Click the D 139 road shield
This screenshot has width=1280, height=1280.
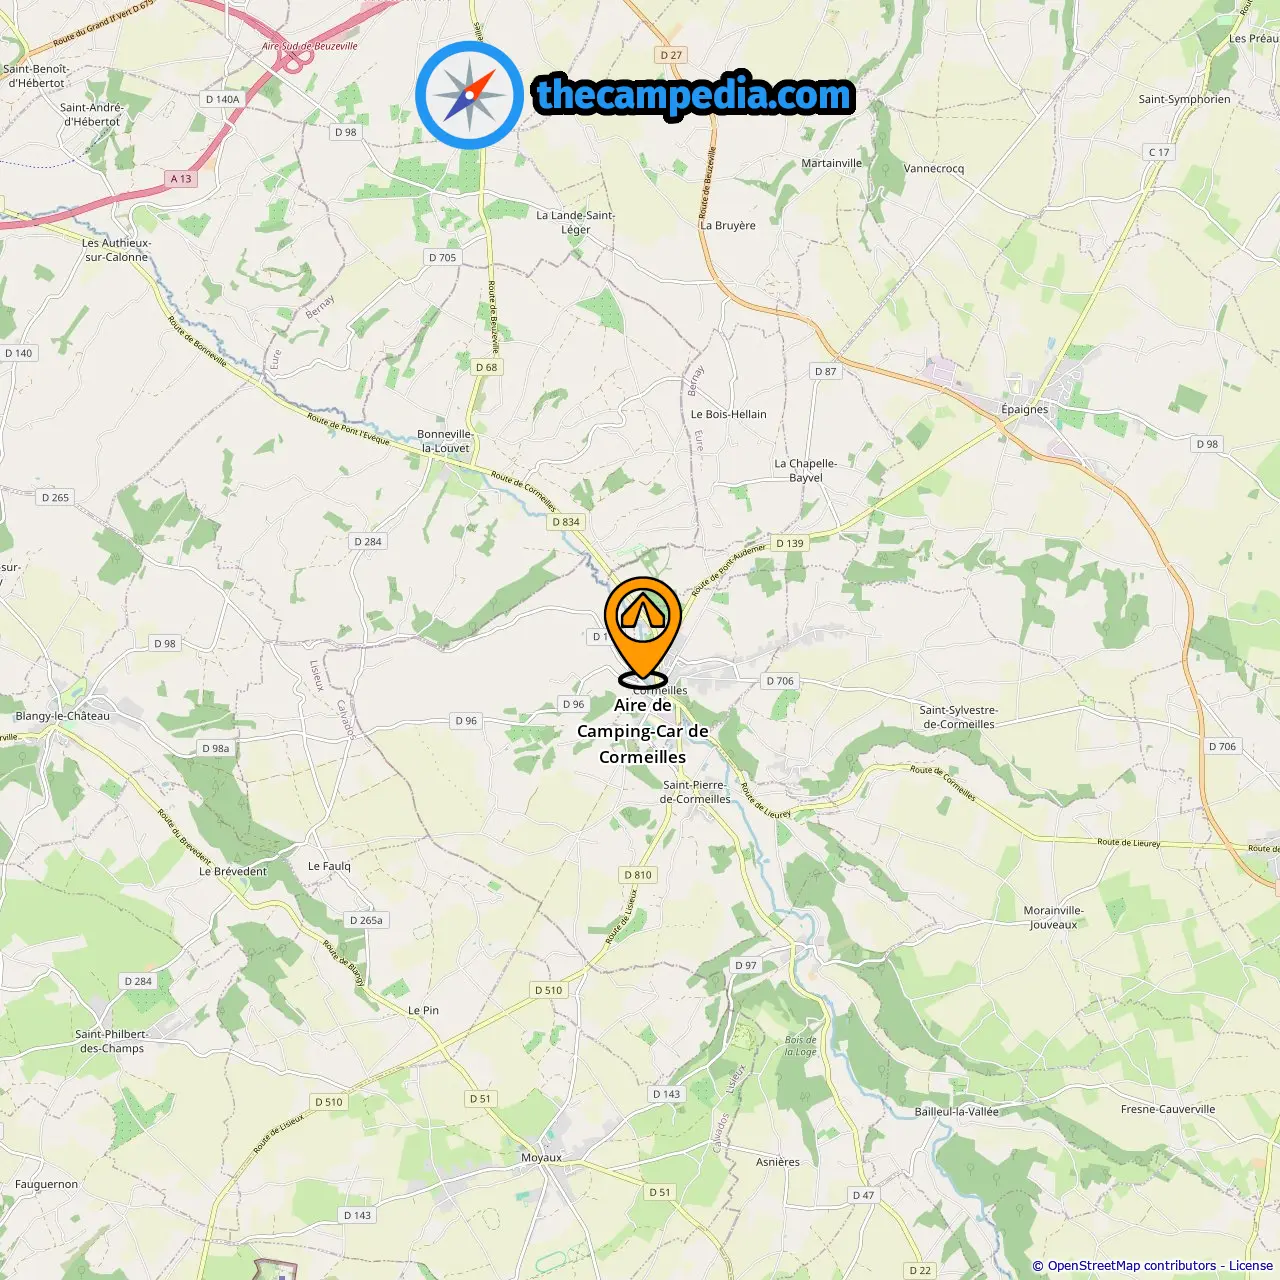pyautogui.click(x=790, y=543)
